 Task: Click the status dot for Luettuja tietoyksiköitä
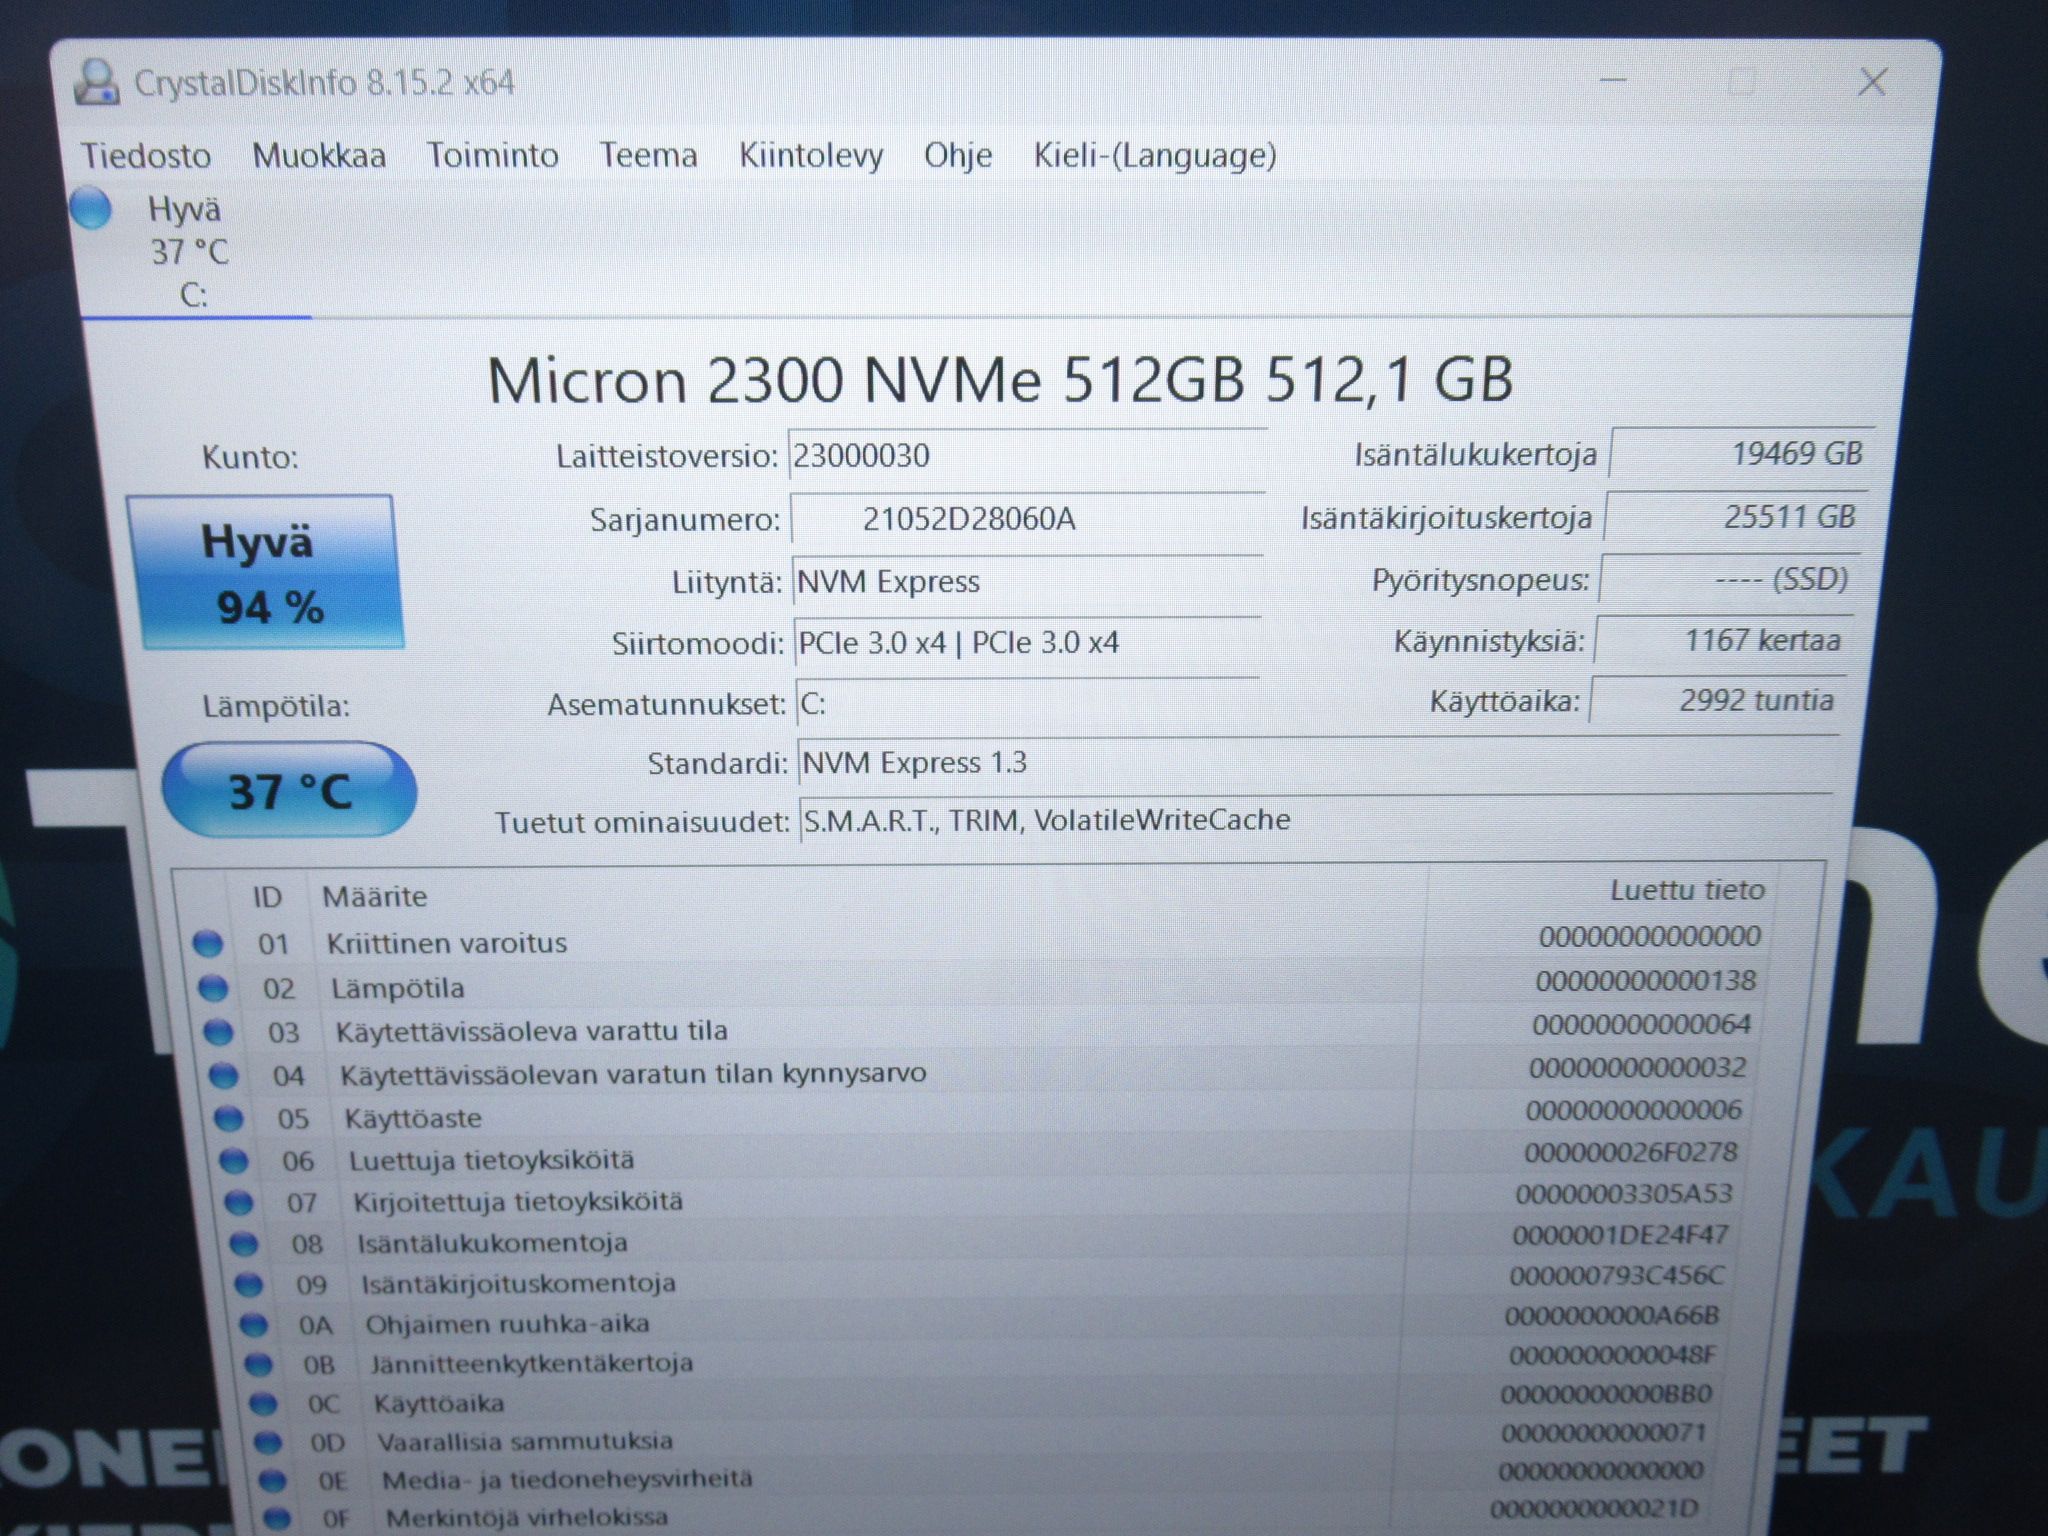233,1160
